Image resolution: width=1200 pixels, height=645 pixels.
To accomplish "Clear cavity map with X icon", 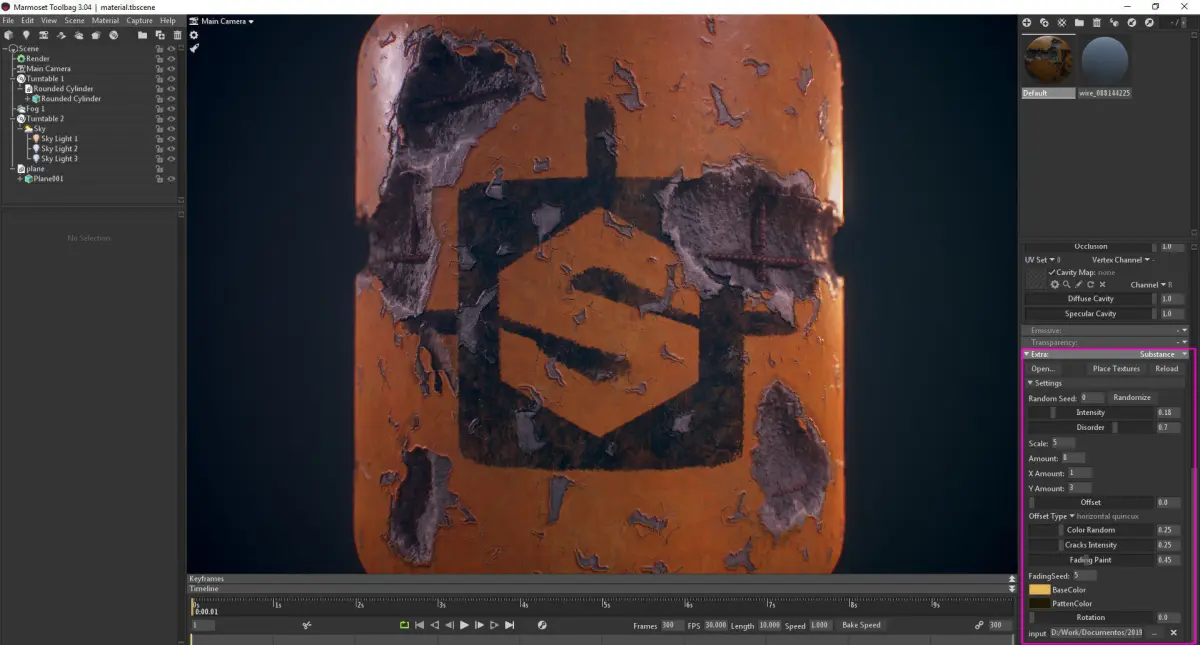I will tap(1102, 285).
